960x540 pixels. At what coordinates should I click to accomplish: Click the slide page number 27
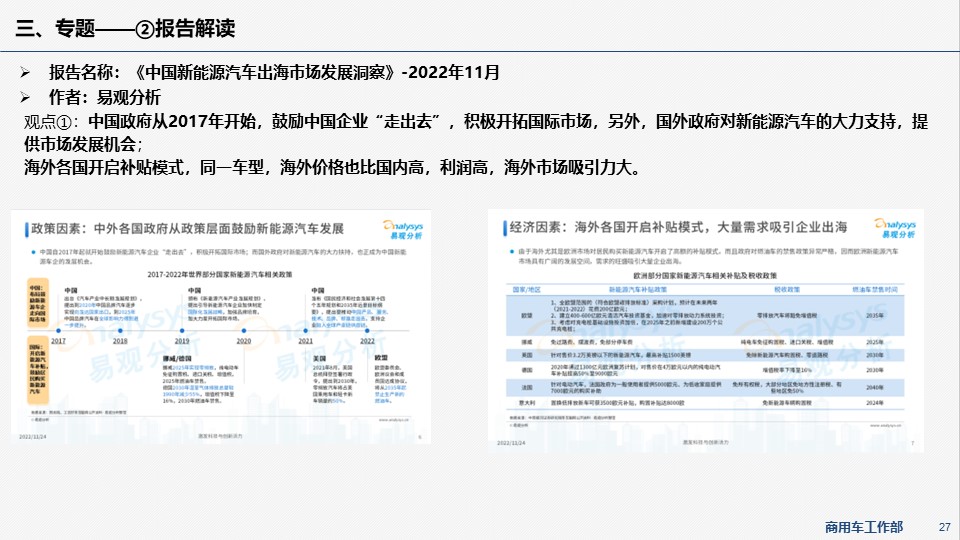(x=945, y=527)
